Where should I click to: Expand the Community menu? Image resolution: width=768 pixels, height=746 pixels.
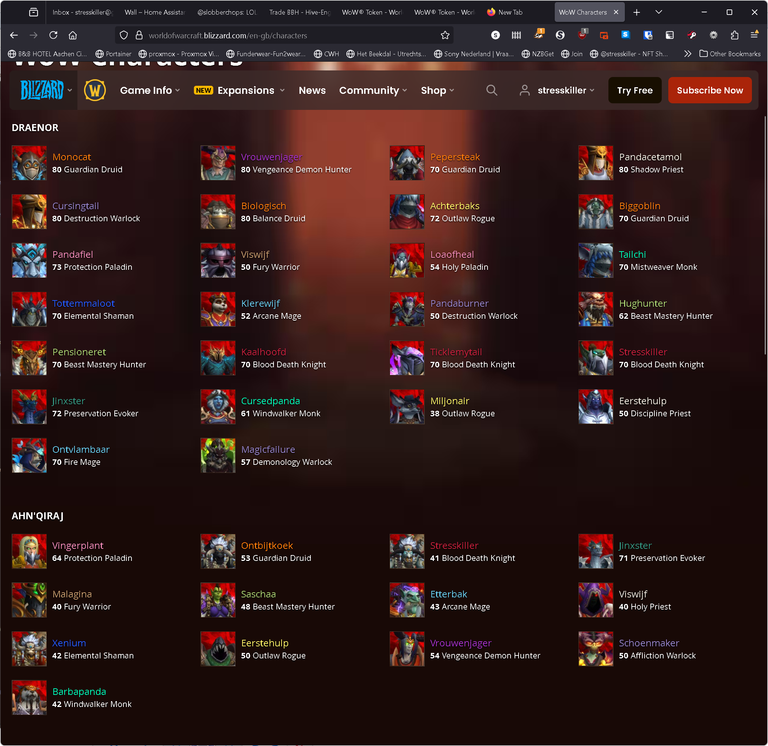tap(373, 90)
